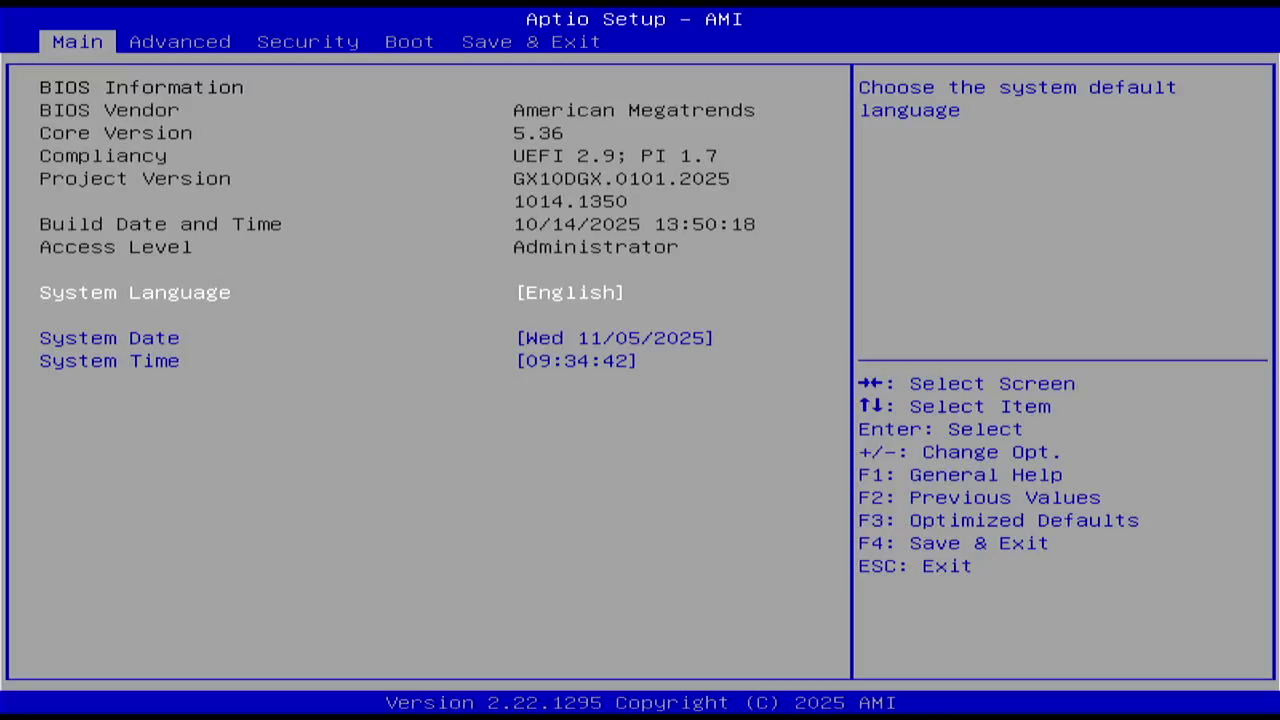
Task: Switch to the Advanced tab
Action: click(x=180, y=42)
